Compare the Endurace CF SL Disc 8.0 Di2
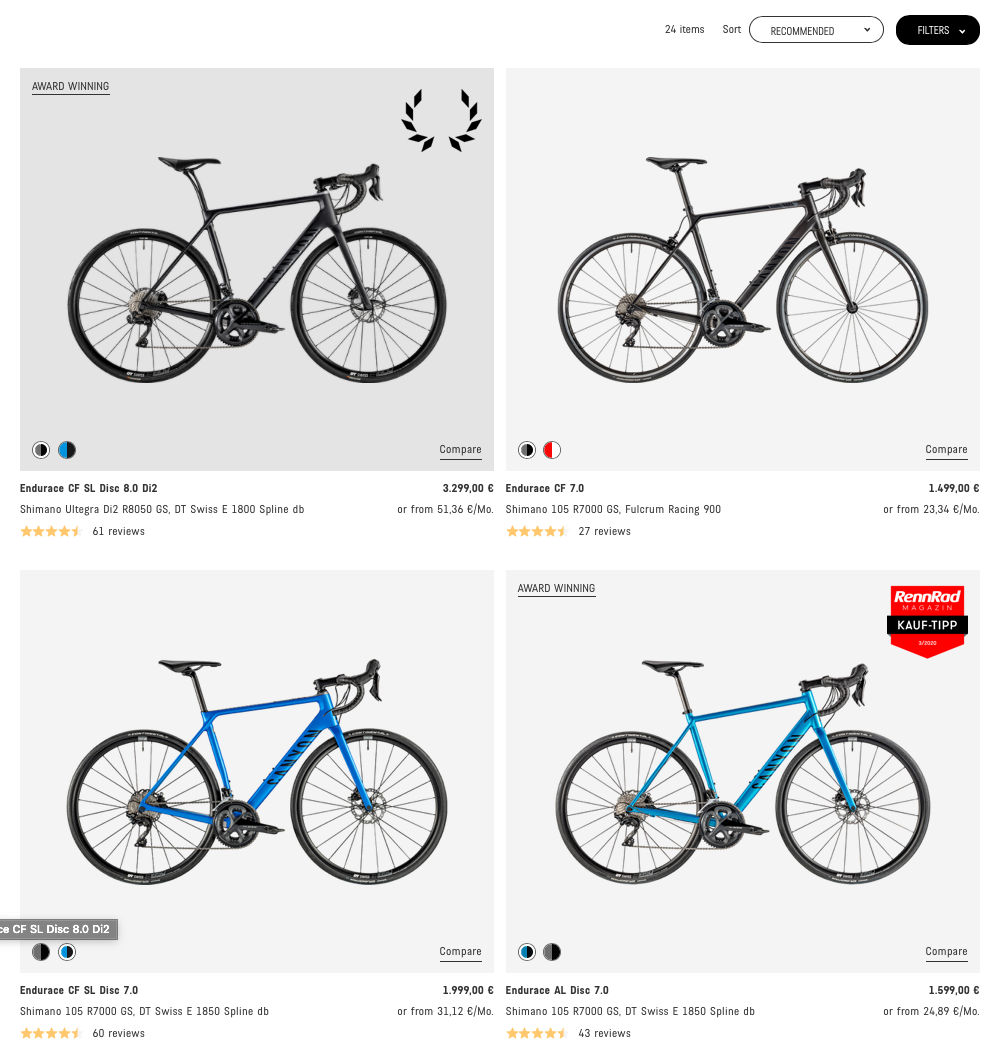 click(x=460, y=449)
